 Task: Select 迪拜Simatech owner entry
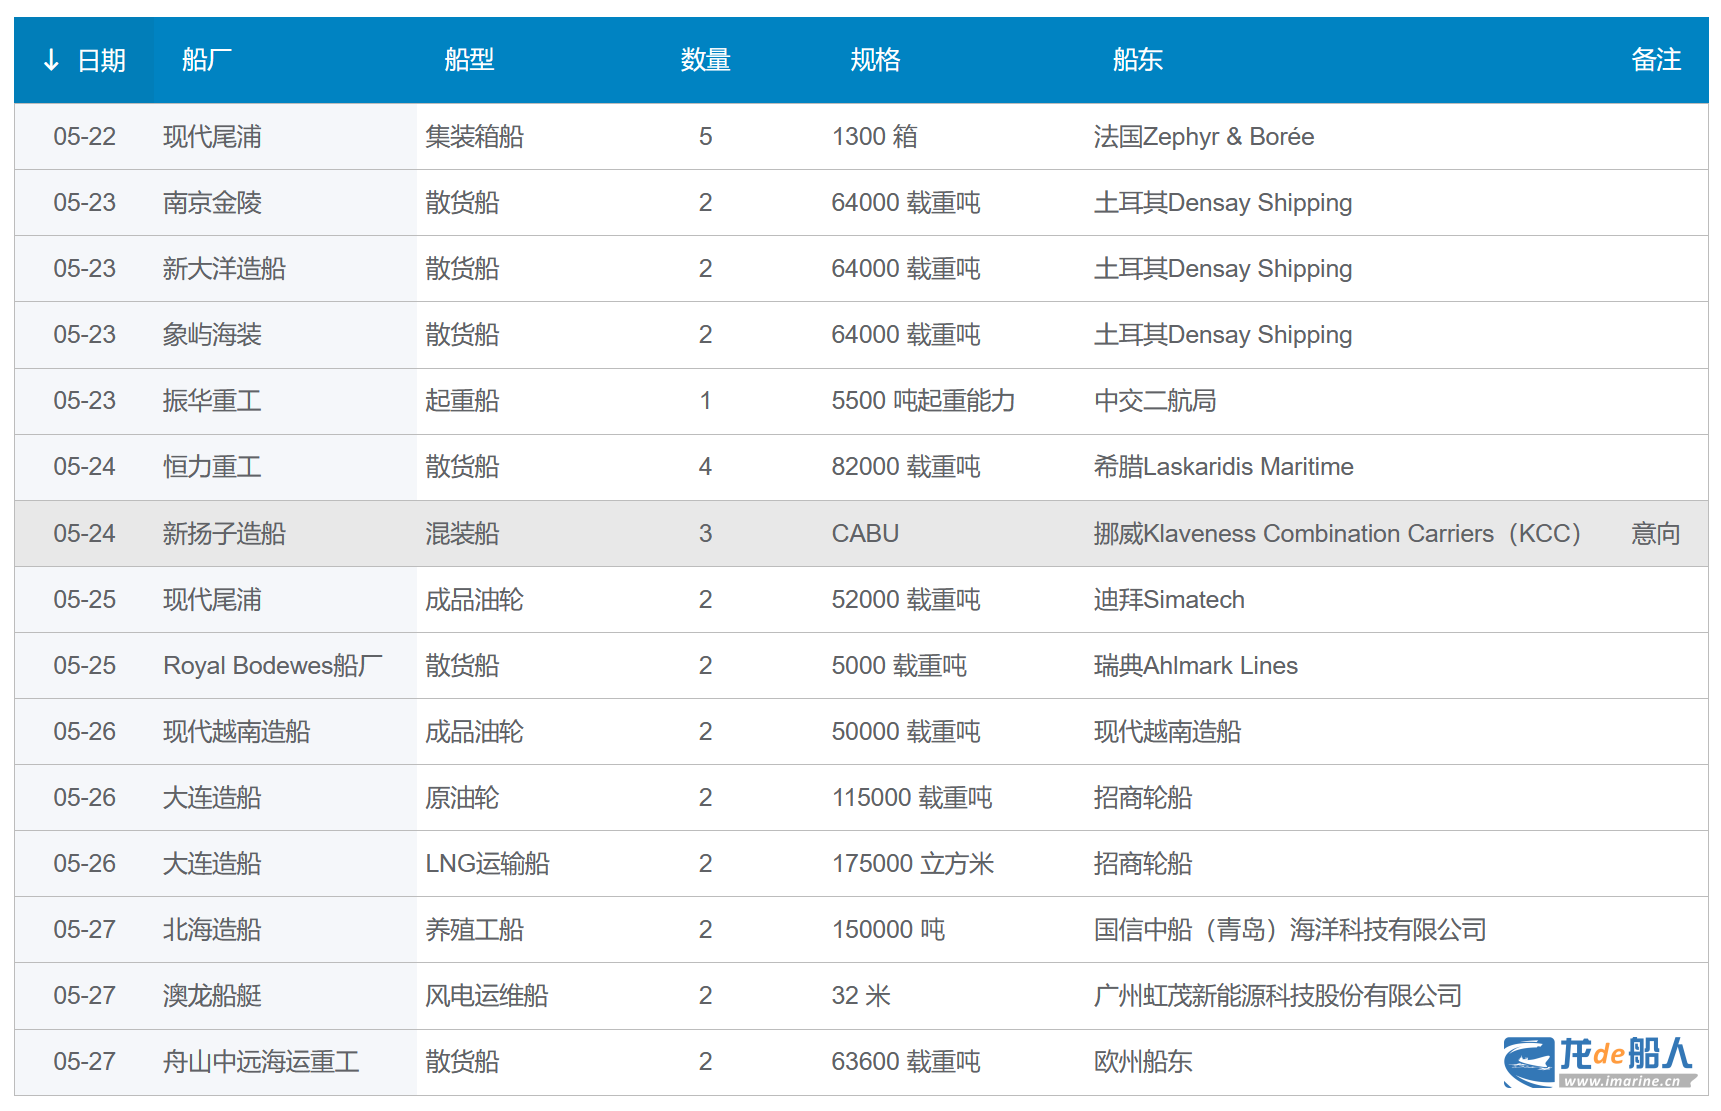(1168, 600)
